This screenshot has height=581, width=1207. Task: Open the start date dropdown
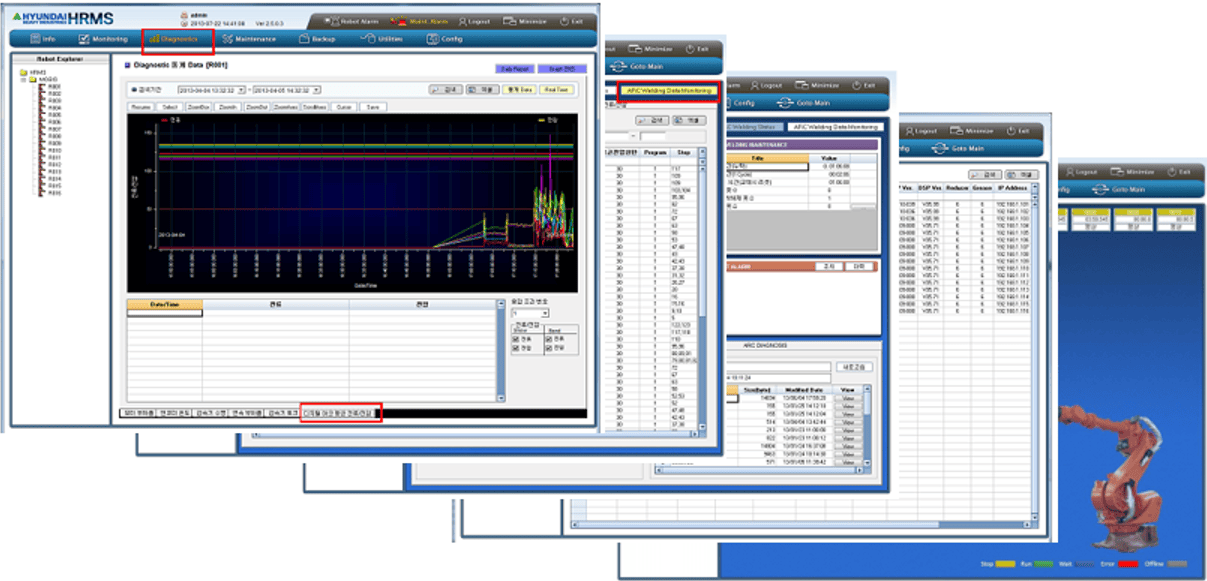point(241,90)
